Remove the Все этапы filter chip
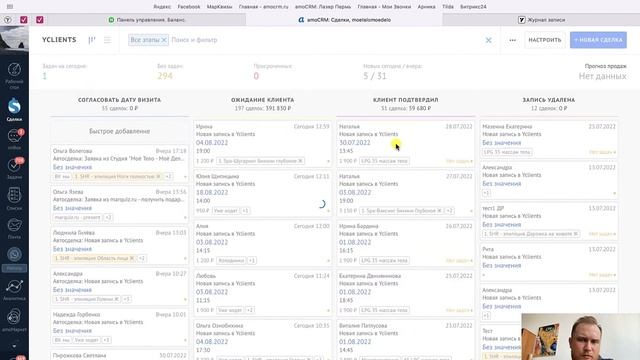 164,40
